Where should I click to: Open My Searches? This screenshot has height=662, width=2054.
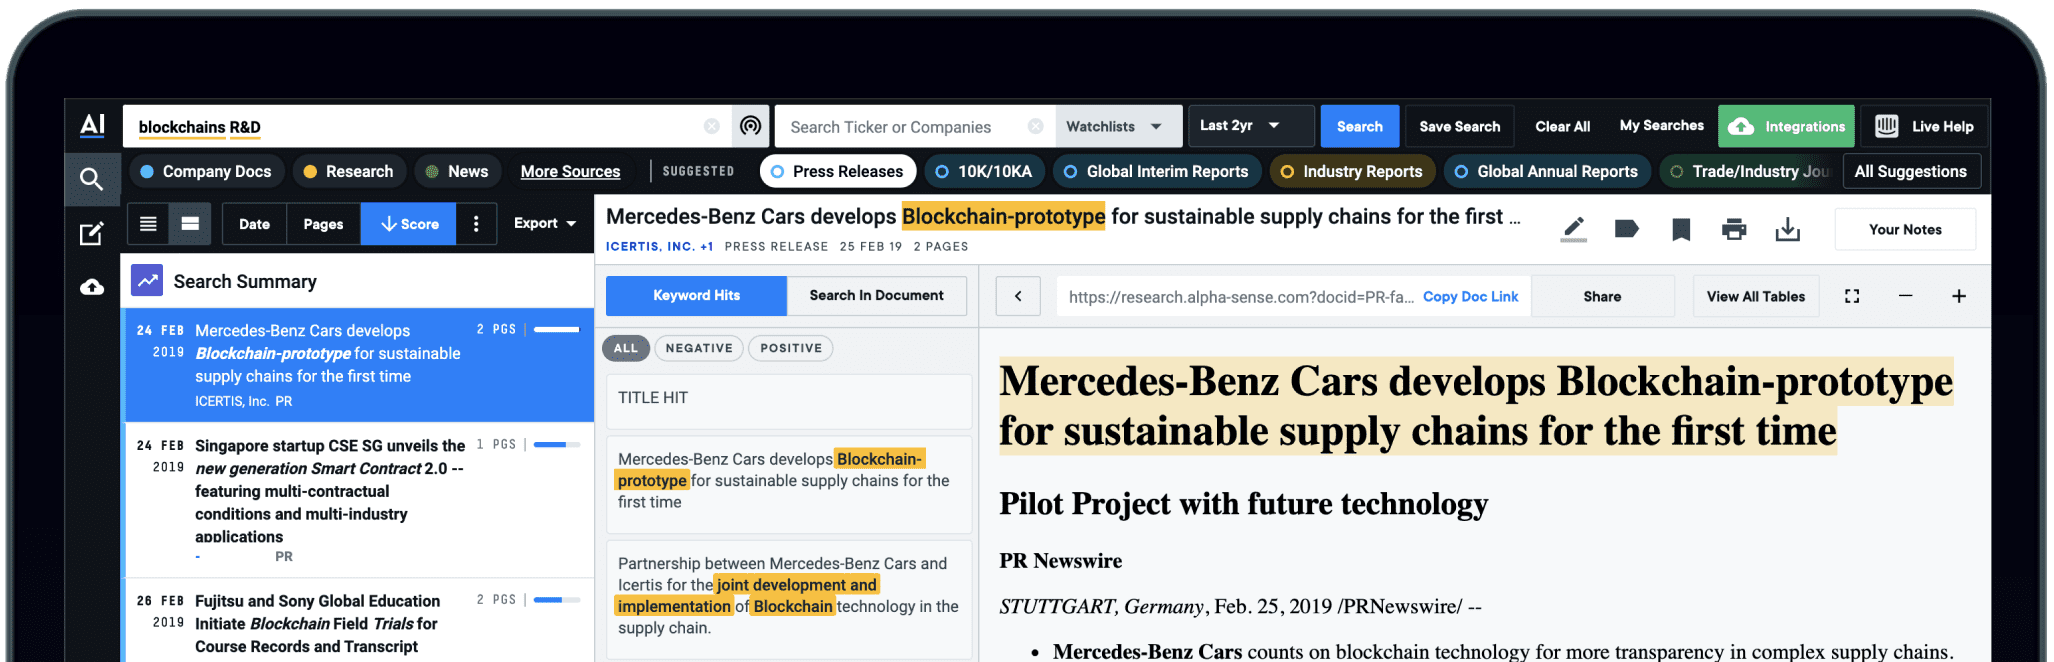1661,126
